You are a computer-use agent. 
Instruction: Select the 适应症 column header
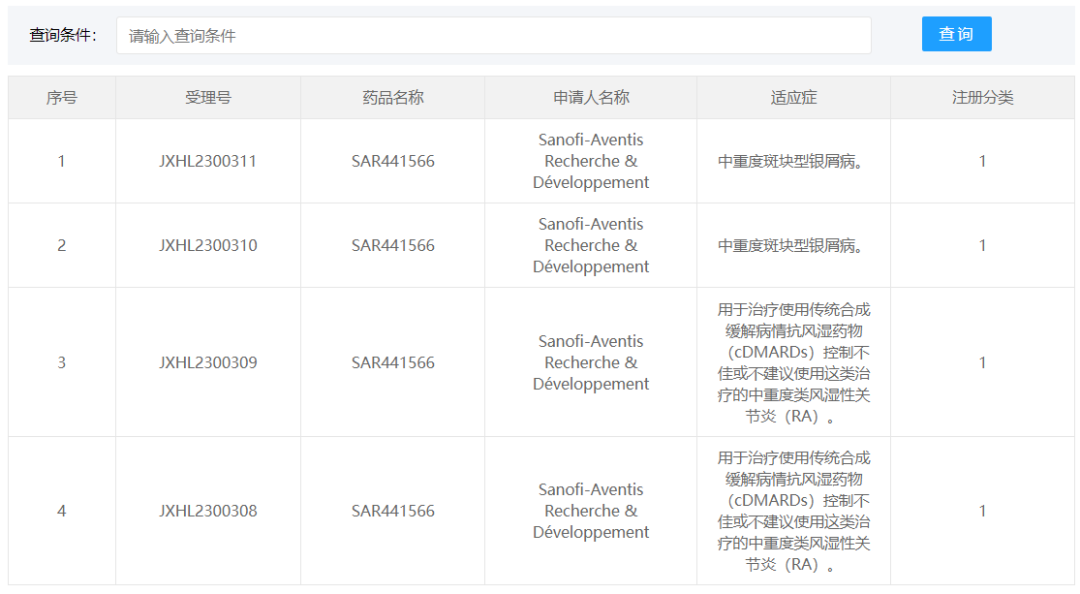pyautogui.click(x=794, y=98)
